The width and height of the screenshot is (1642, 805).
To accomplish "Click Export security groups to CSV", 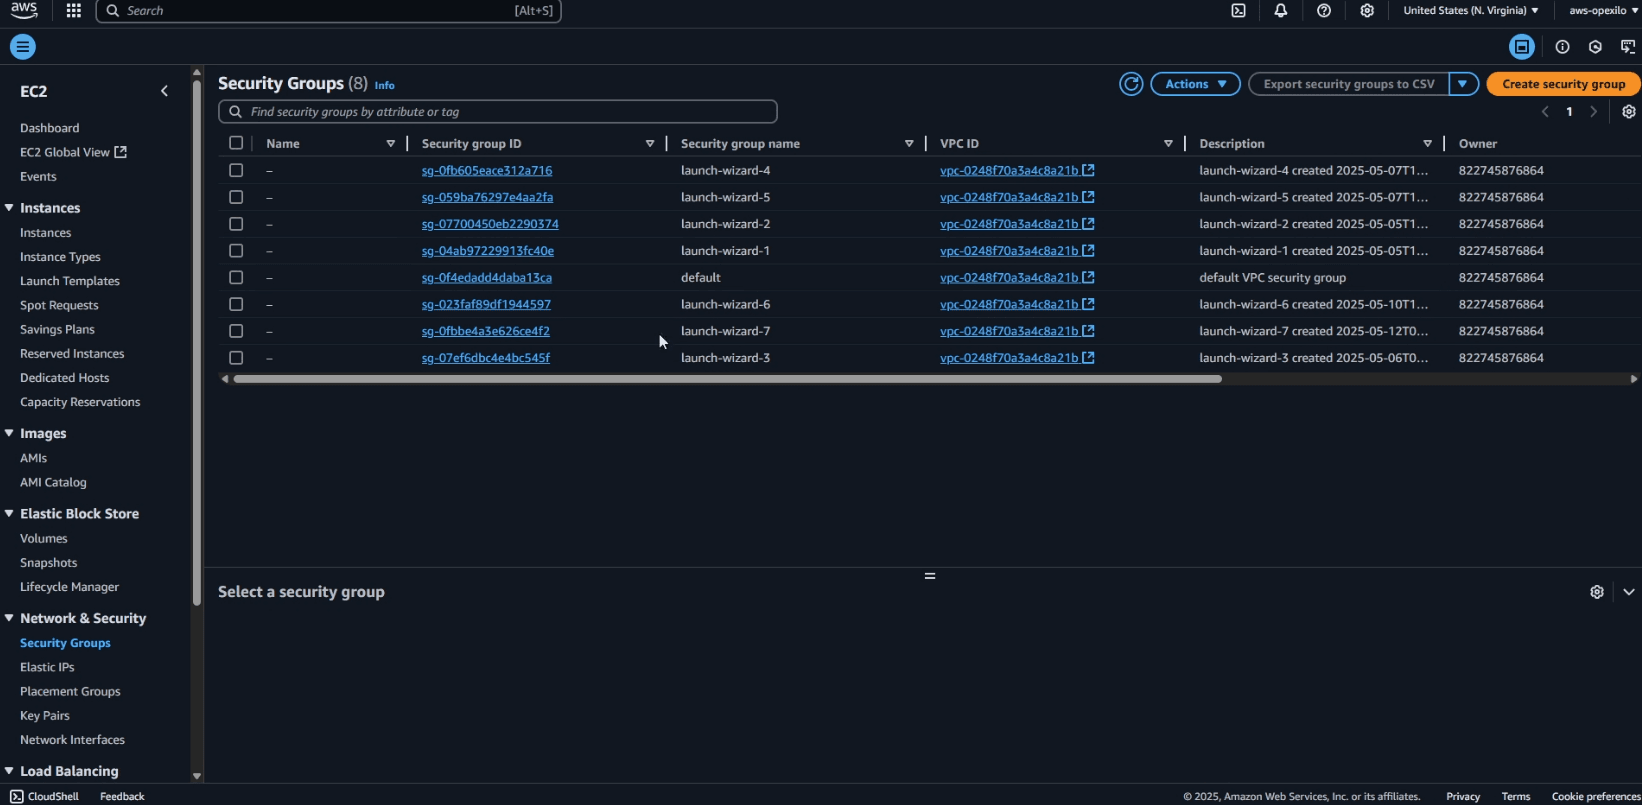I will [x=1349, y=84].
